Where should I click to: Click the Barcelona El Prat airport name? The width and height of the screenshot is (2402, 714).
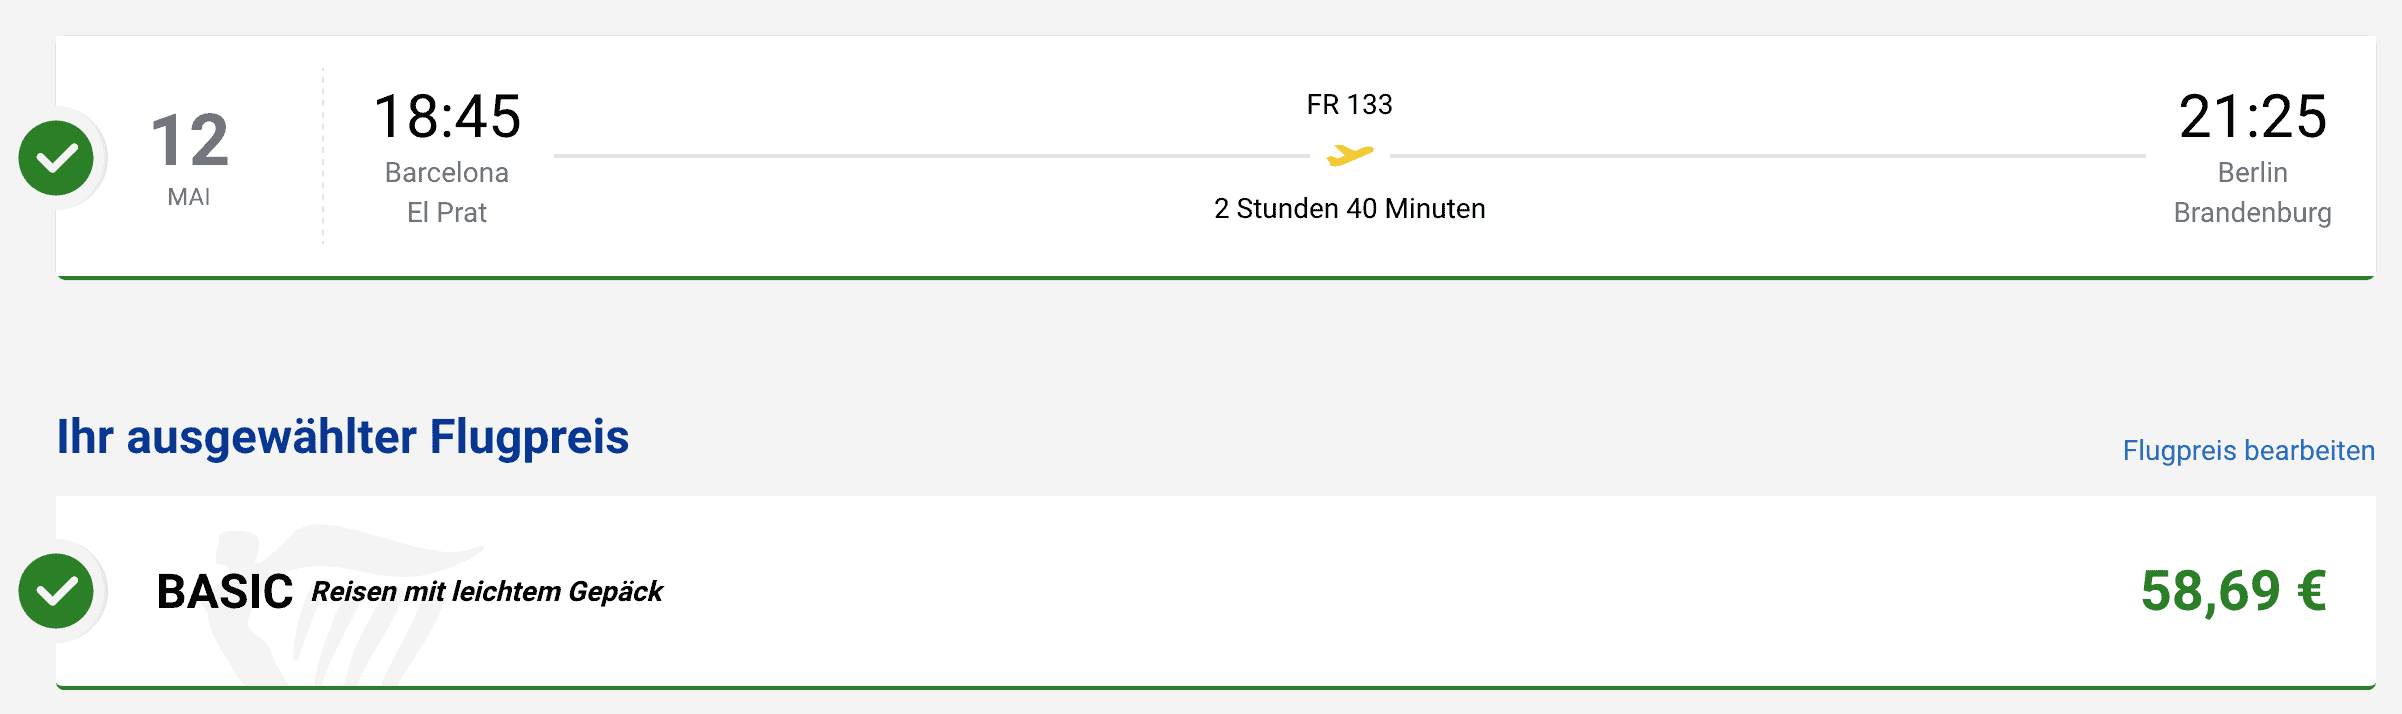(x=447, y=192)
